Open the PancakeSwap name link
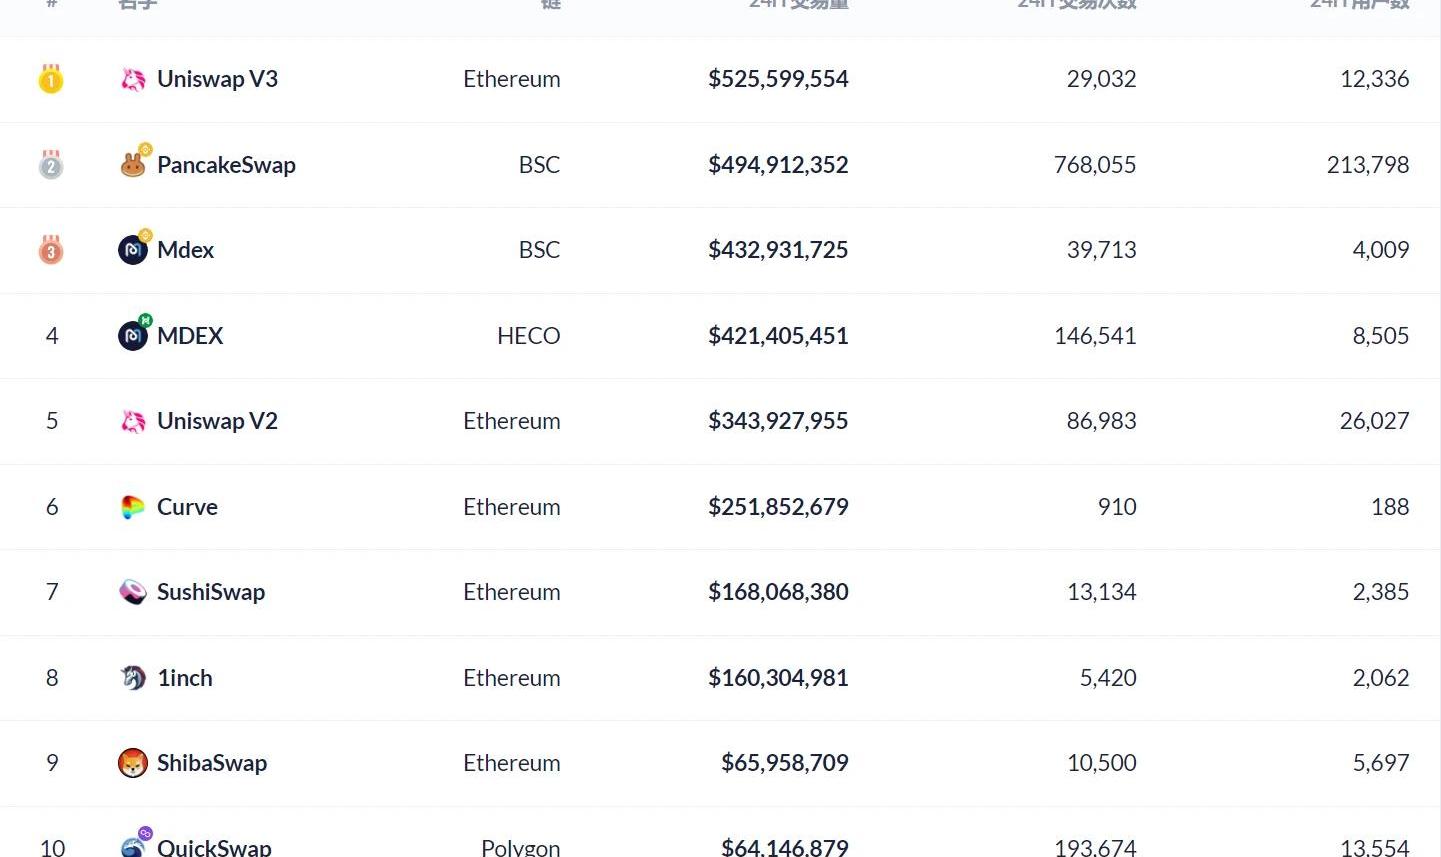The height and width of the screenshot is (857, 1441). pyautogui.click(x=226, y=165)
